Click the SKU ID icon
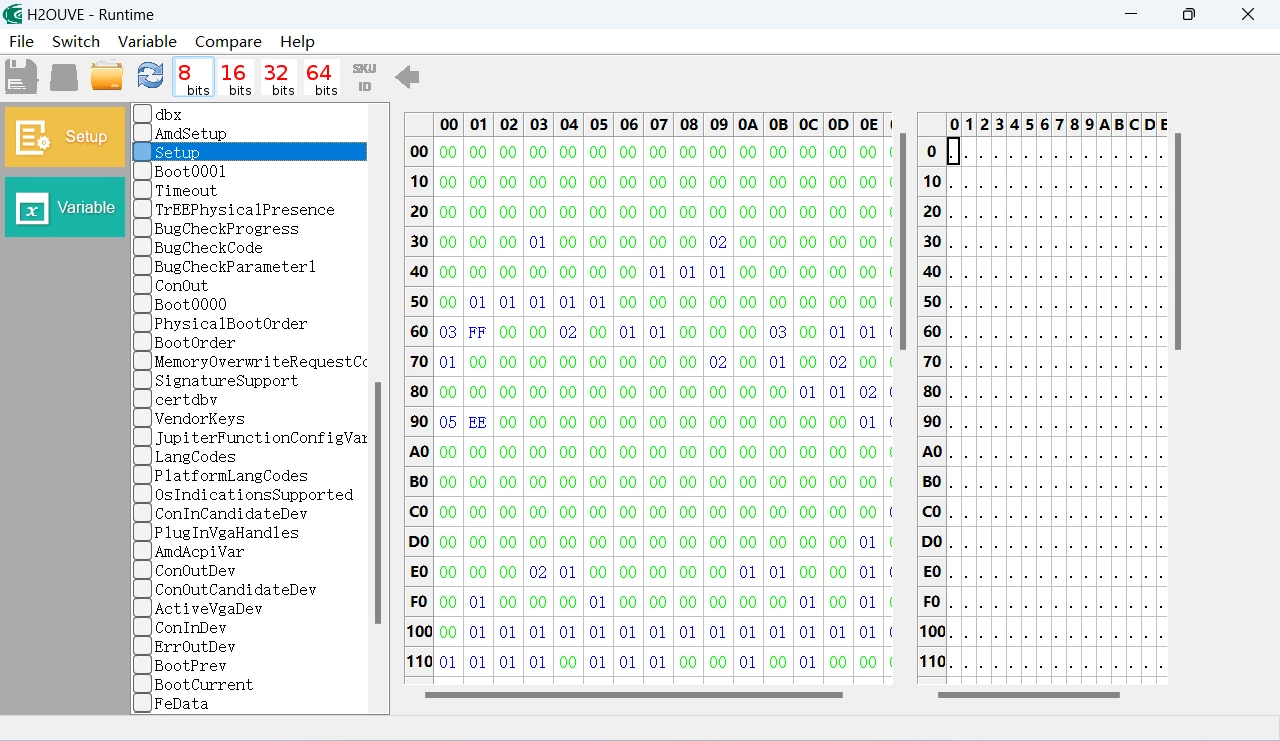Viewport: 1280px width, 741px height. point(364,77)
